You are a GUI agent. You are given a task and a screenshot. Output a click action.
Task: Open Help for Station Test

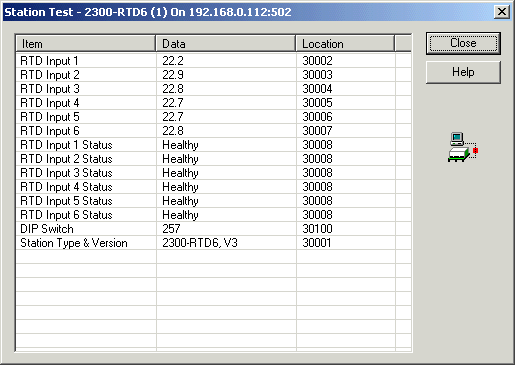(x=463, y=72)
